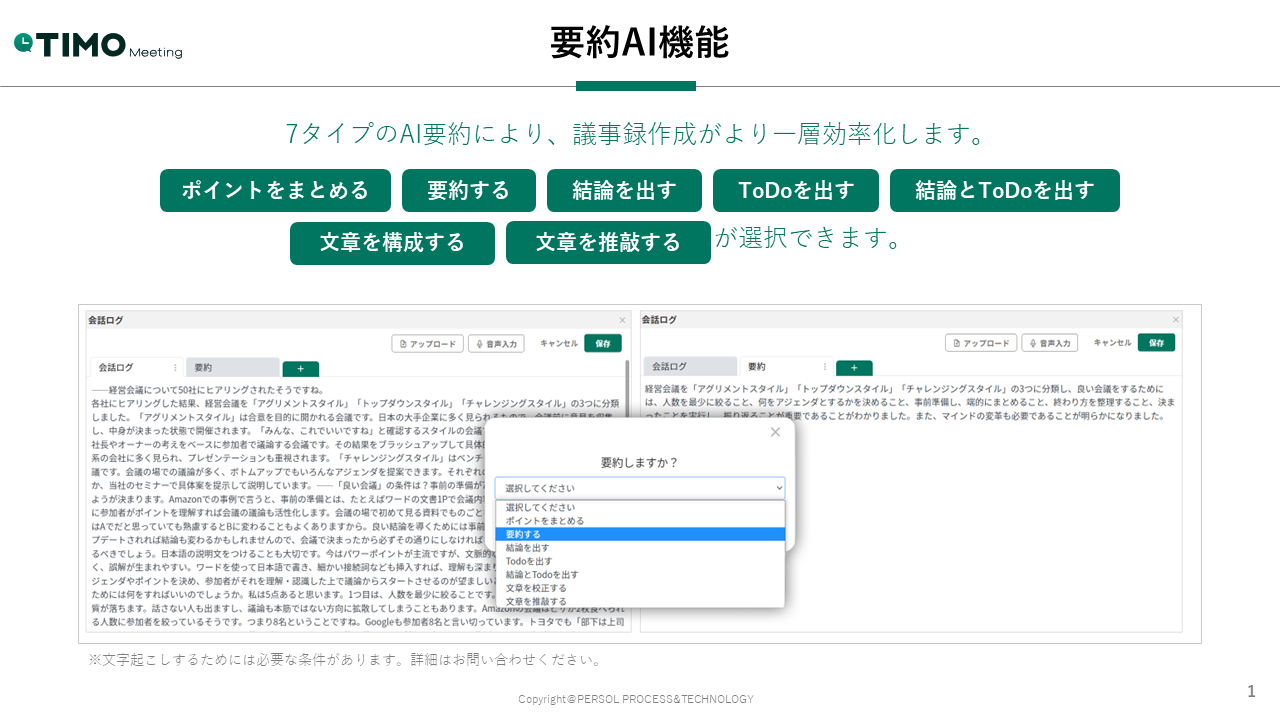This screenshot has height=720, width=1280.
Task: Close the 要約しますか dialog
Action: 775,432
